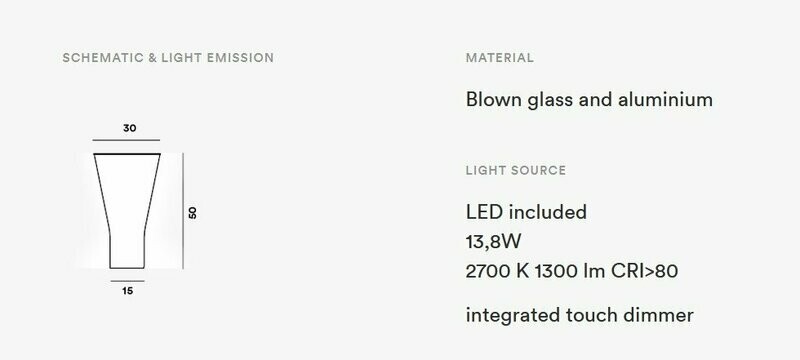
Task: Click the Schematic & Light Emission heading
Action: [168, 58]
